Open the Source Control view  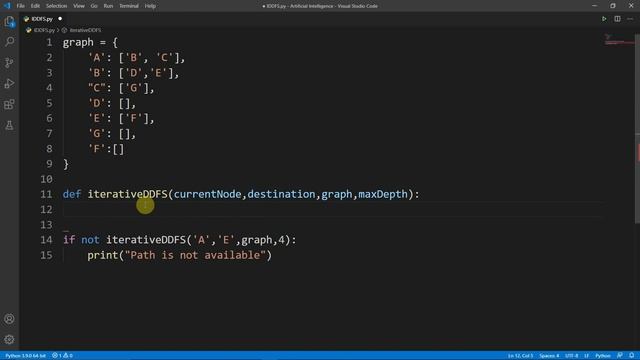coord(9,62)
